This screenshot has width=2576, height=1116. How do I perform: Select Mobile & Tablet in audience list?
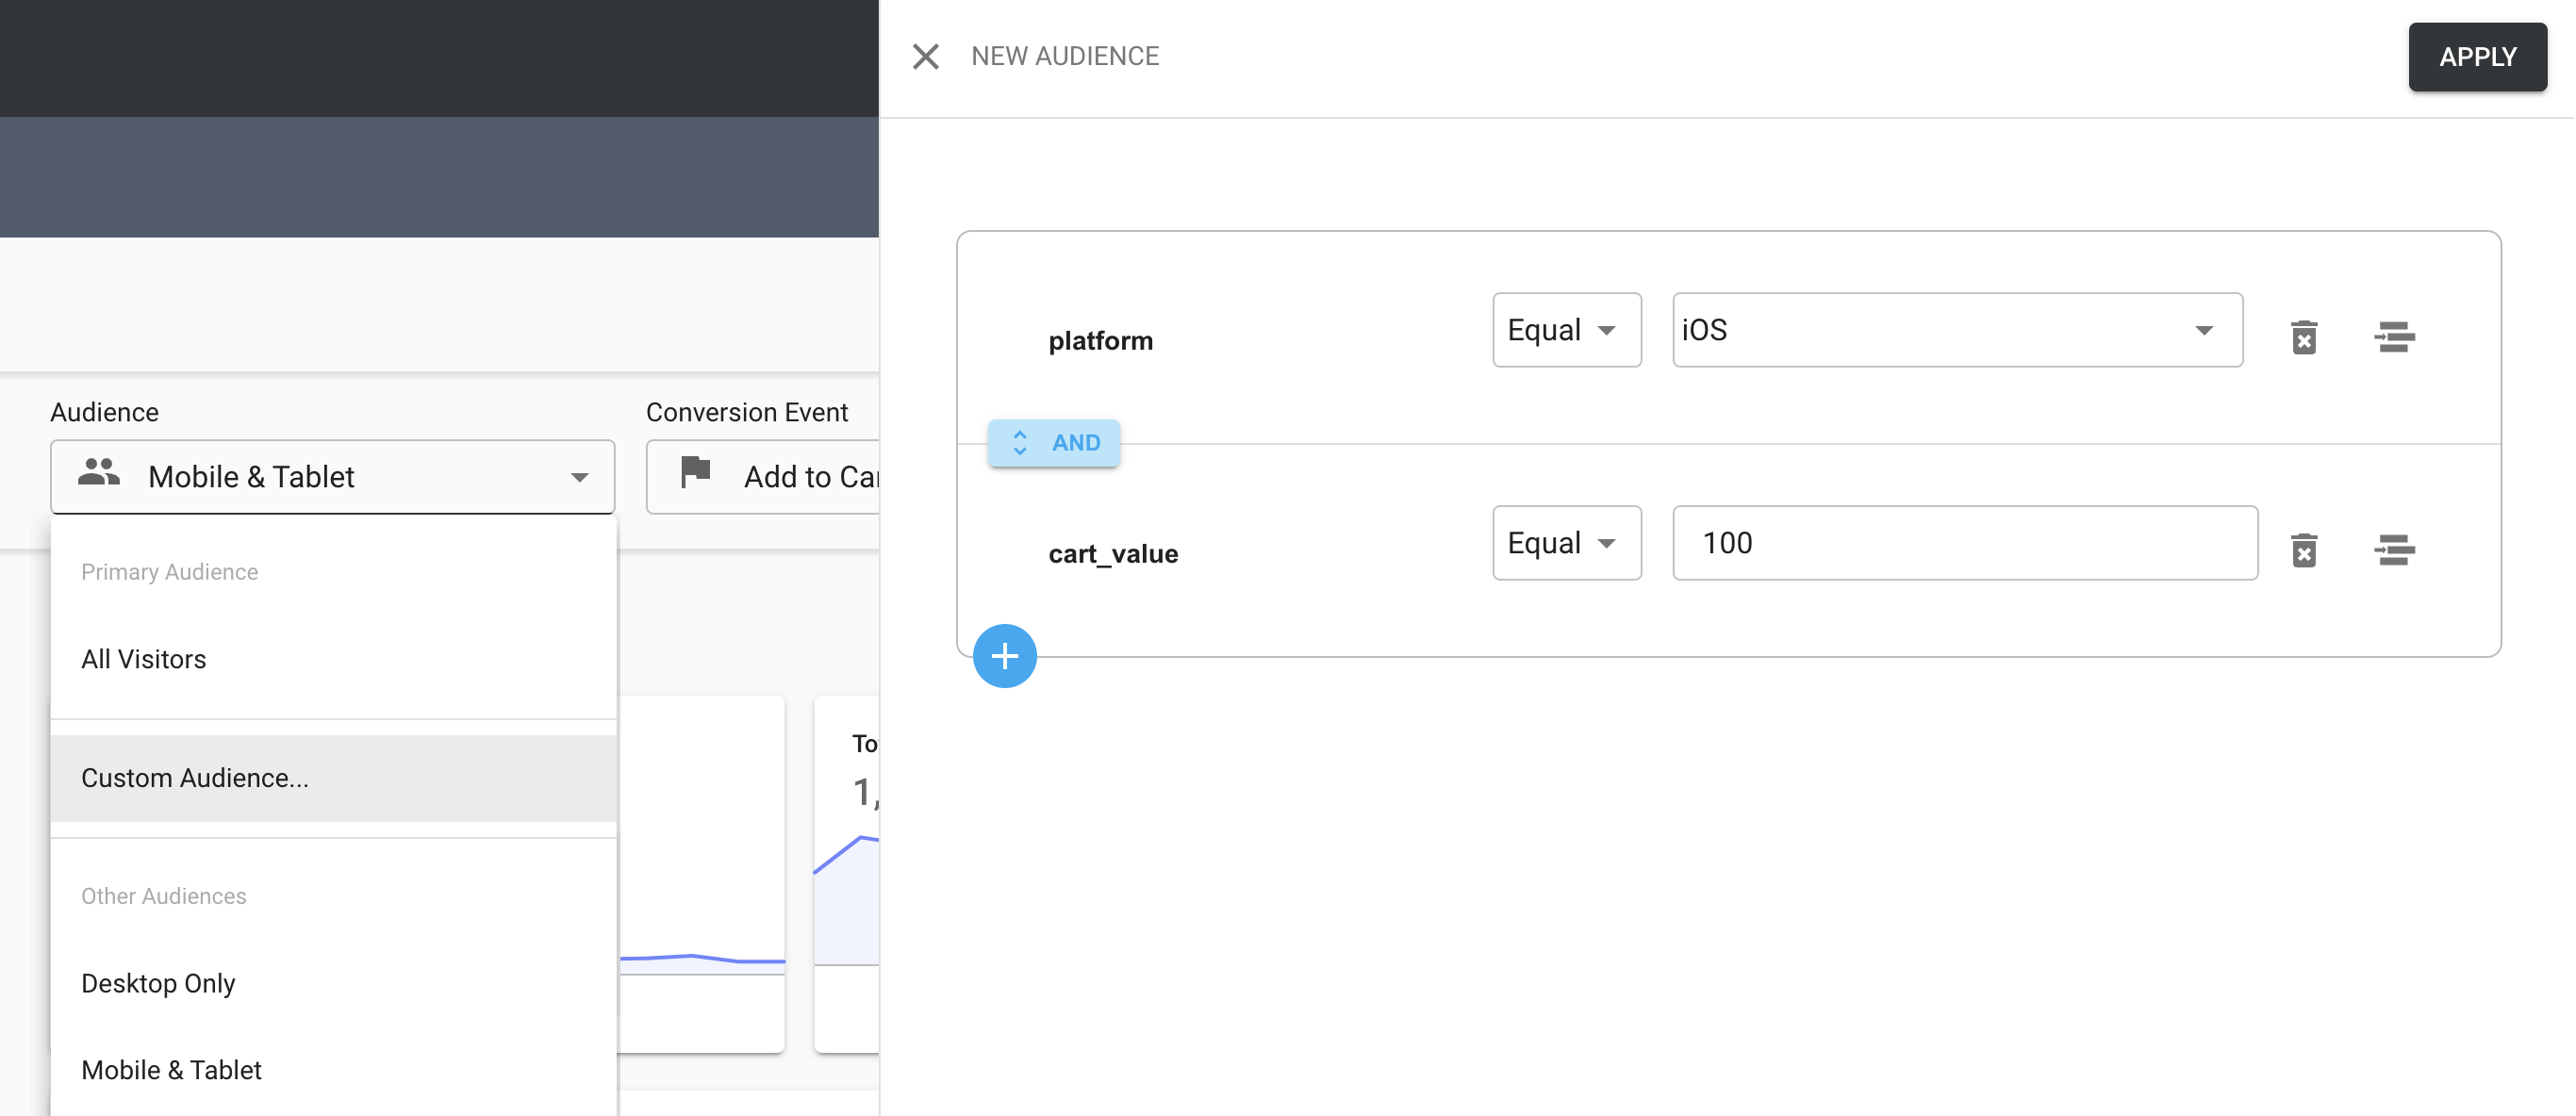pyautogui.click(x=333, y=1070)
